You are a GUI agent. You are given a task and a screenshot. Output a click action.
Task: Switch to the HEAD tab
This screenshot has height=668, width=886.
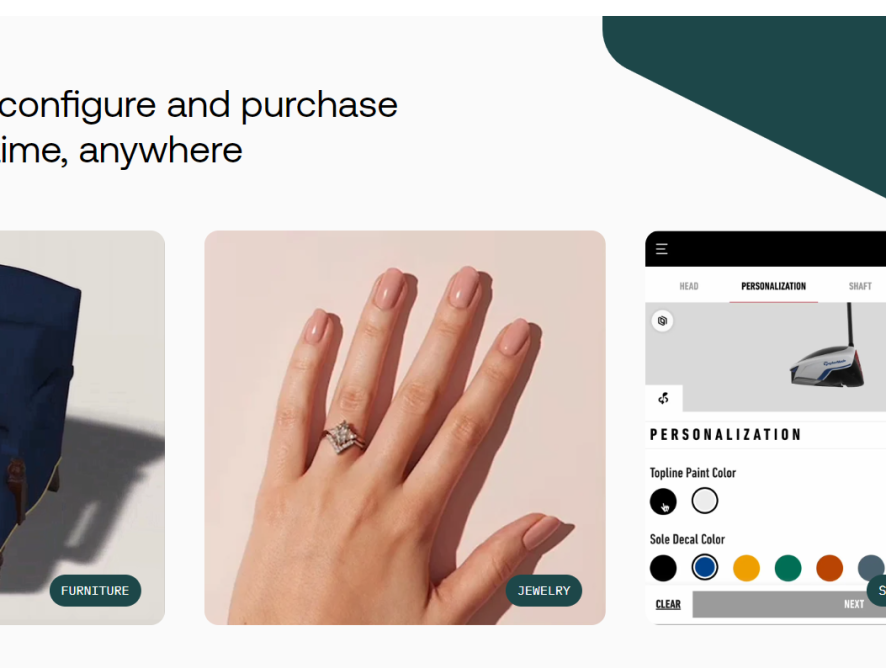click(x=688, y=286)
